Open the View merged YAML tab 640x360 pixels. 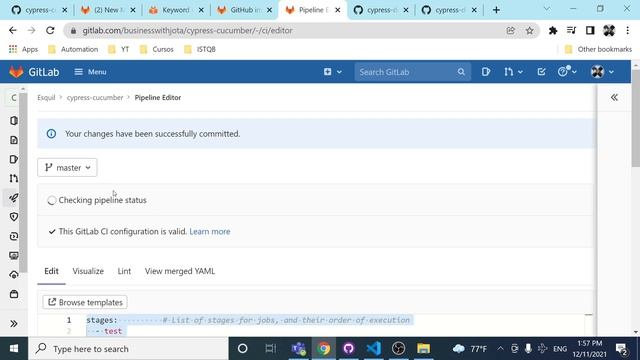point(180,271)
